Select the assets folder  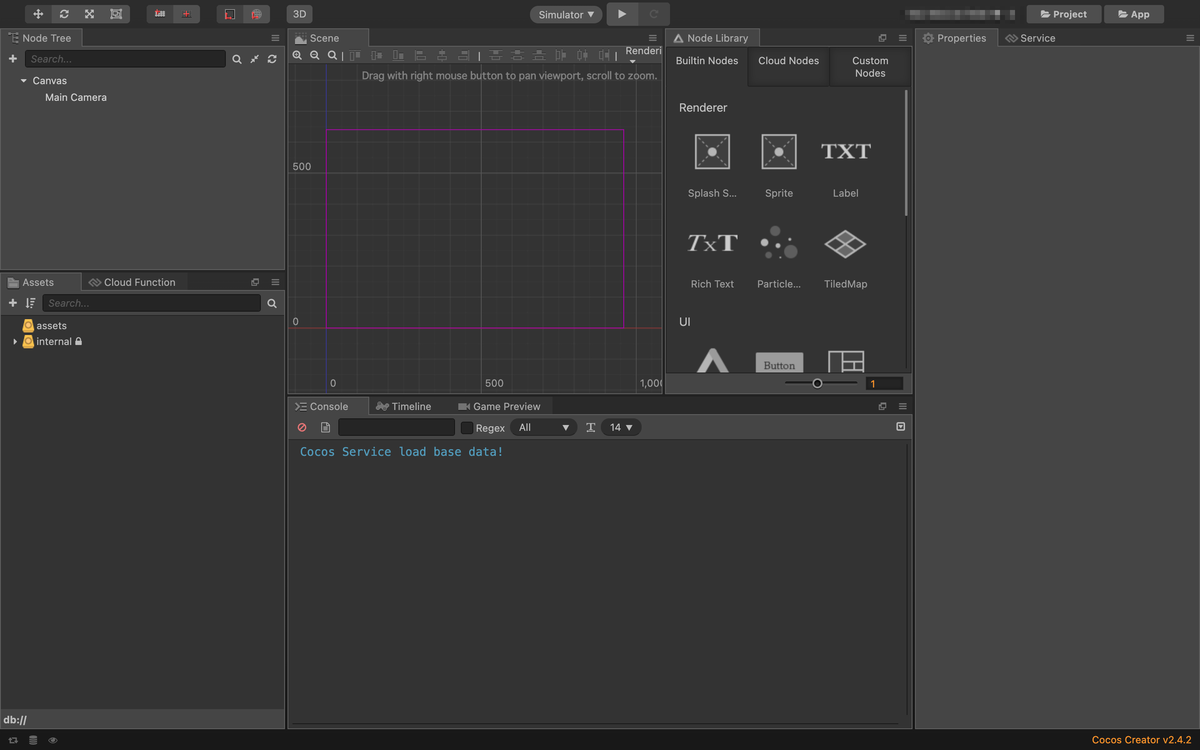pos(51,326)
